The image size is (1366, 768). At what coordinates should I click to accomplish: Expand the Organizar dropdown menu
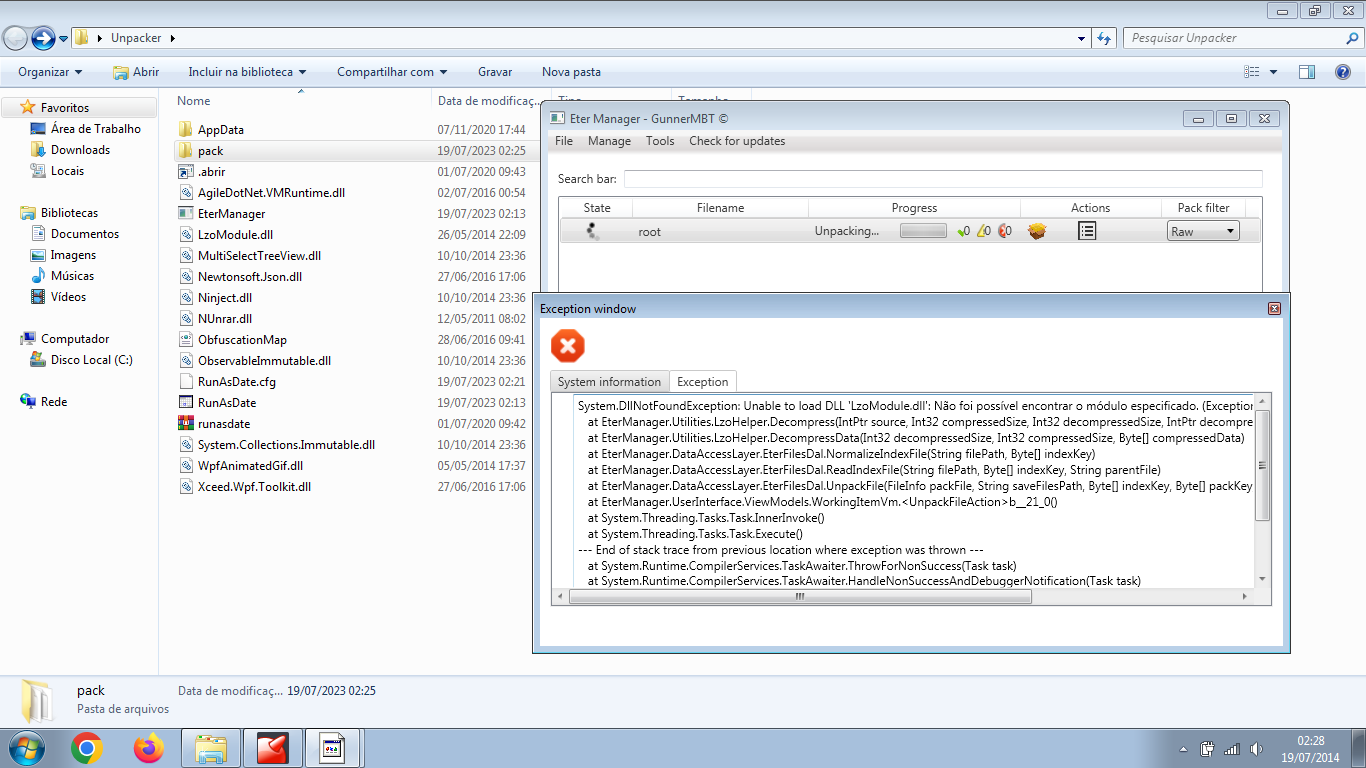[50, 72]
